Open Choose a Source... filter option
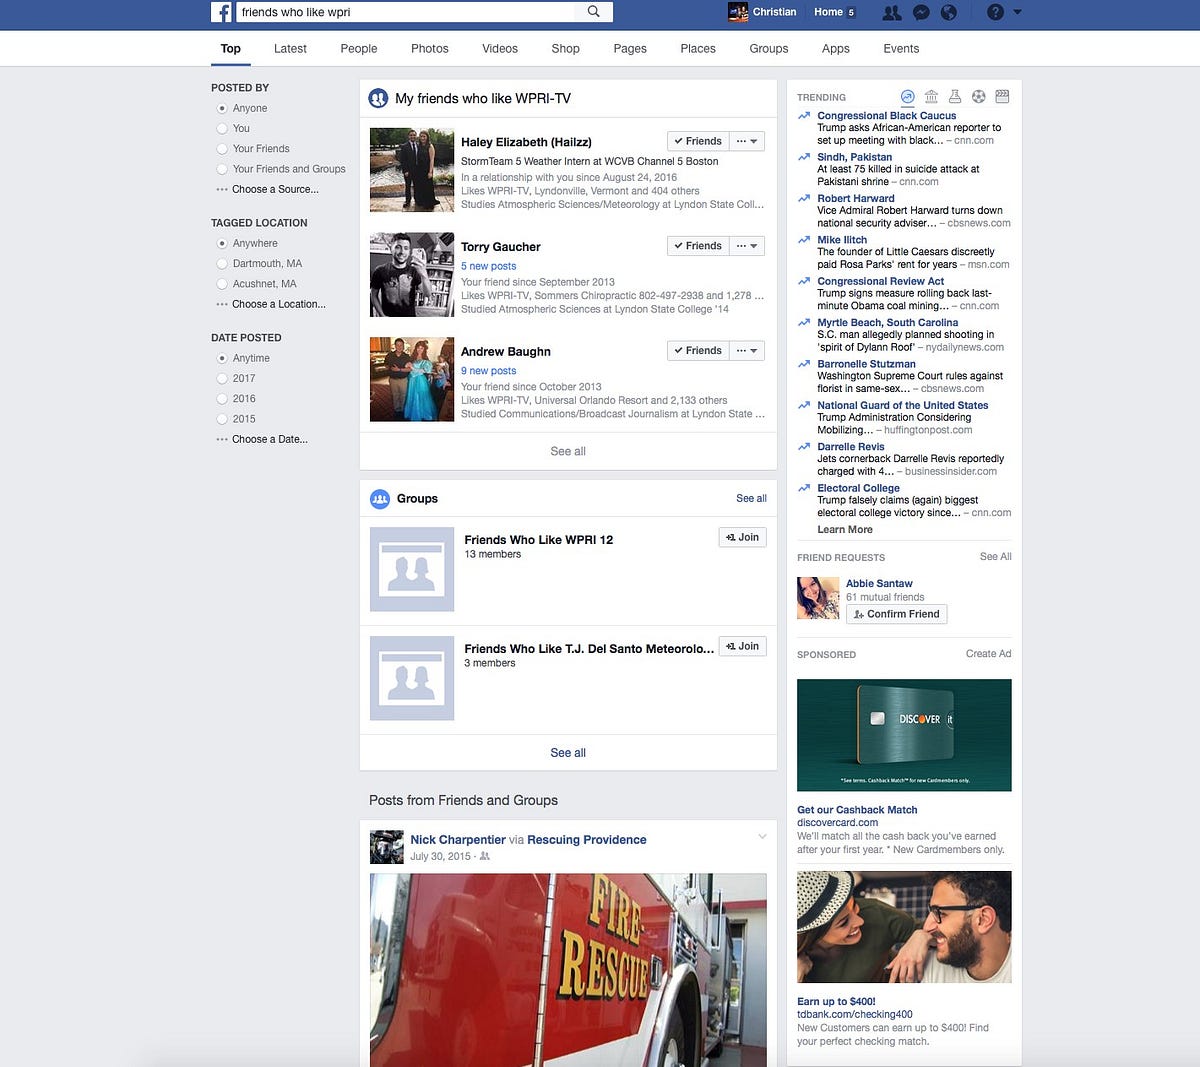The width and height of the screenshot is (1200, 1067). [x=274, y=189]
